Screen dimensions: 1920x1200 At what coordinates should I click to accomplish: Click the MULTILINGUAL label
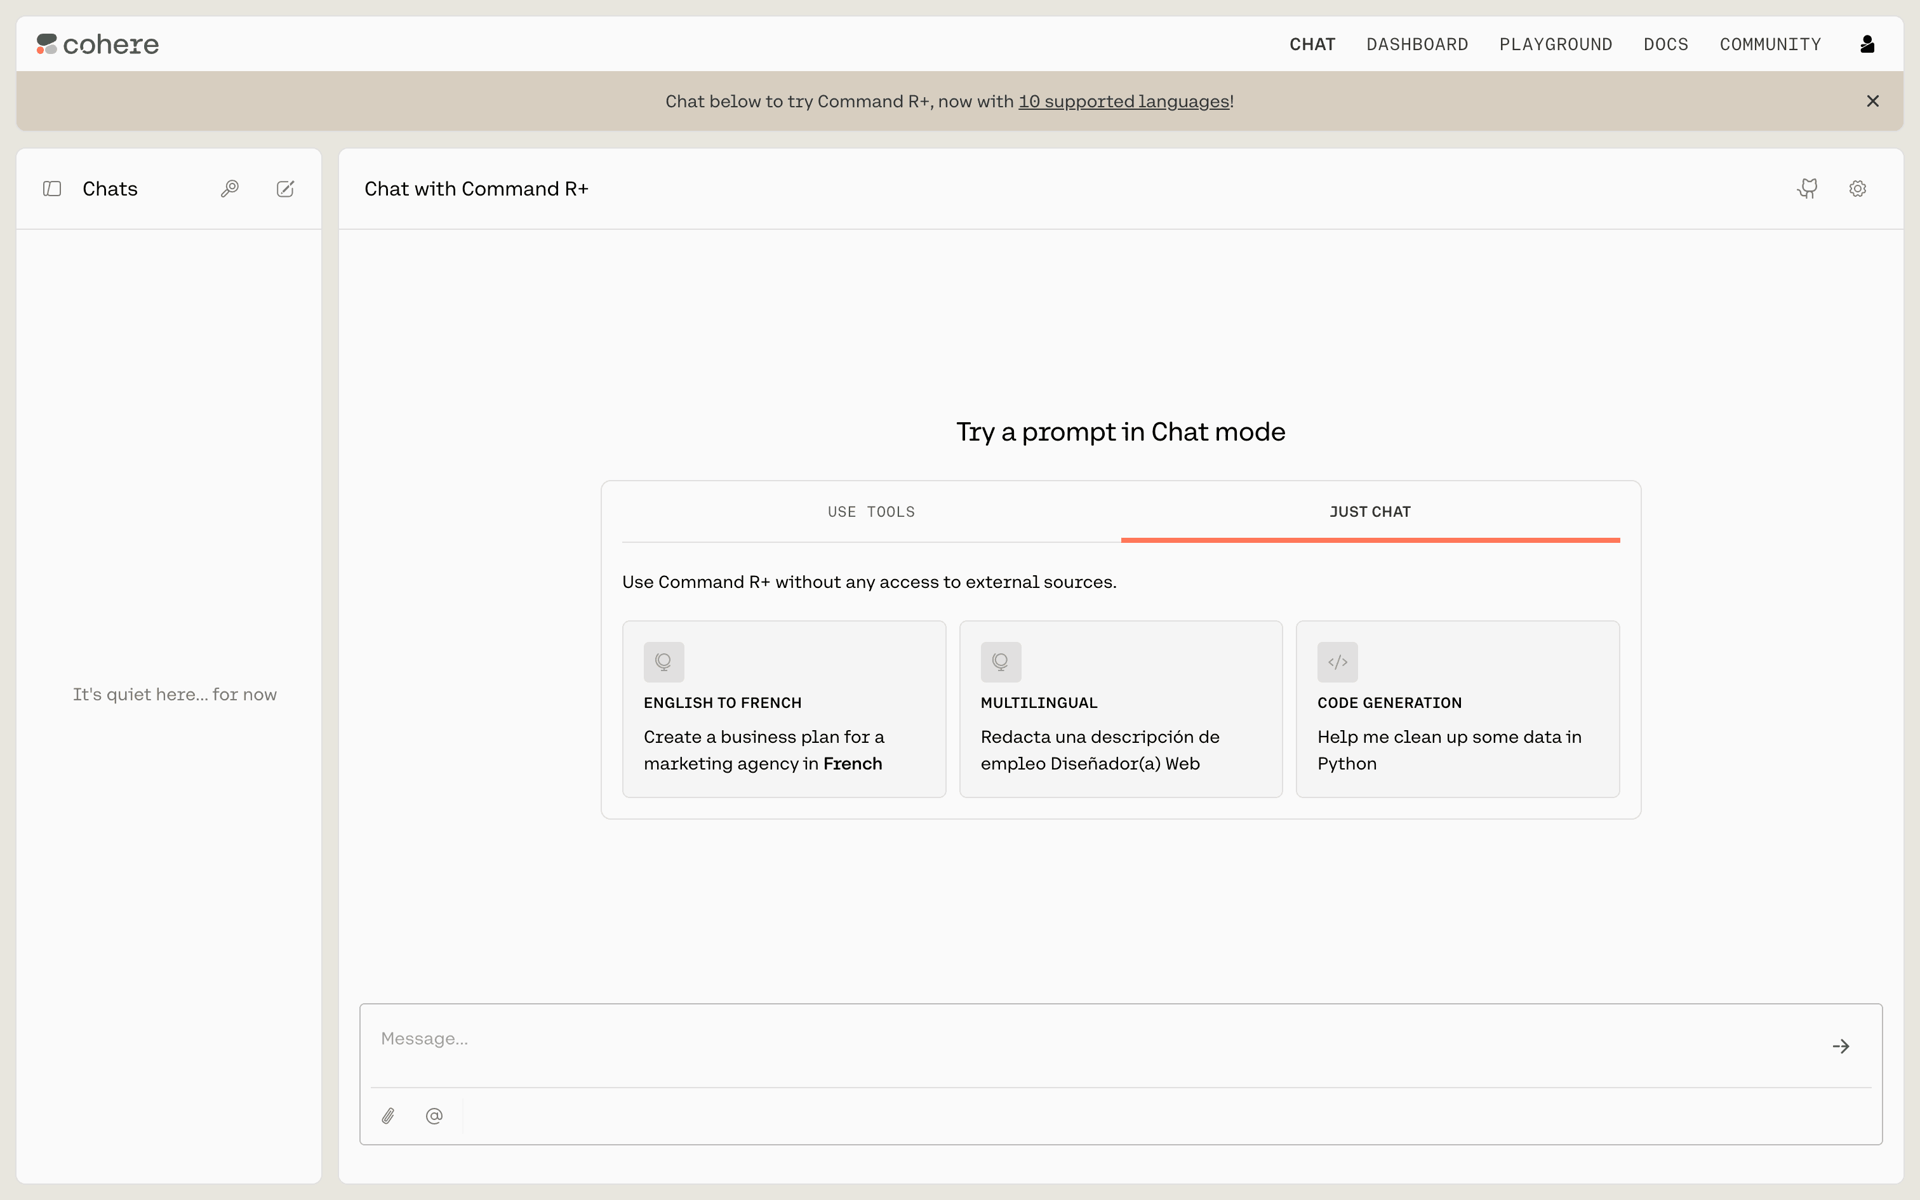click(1039, 703)
